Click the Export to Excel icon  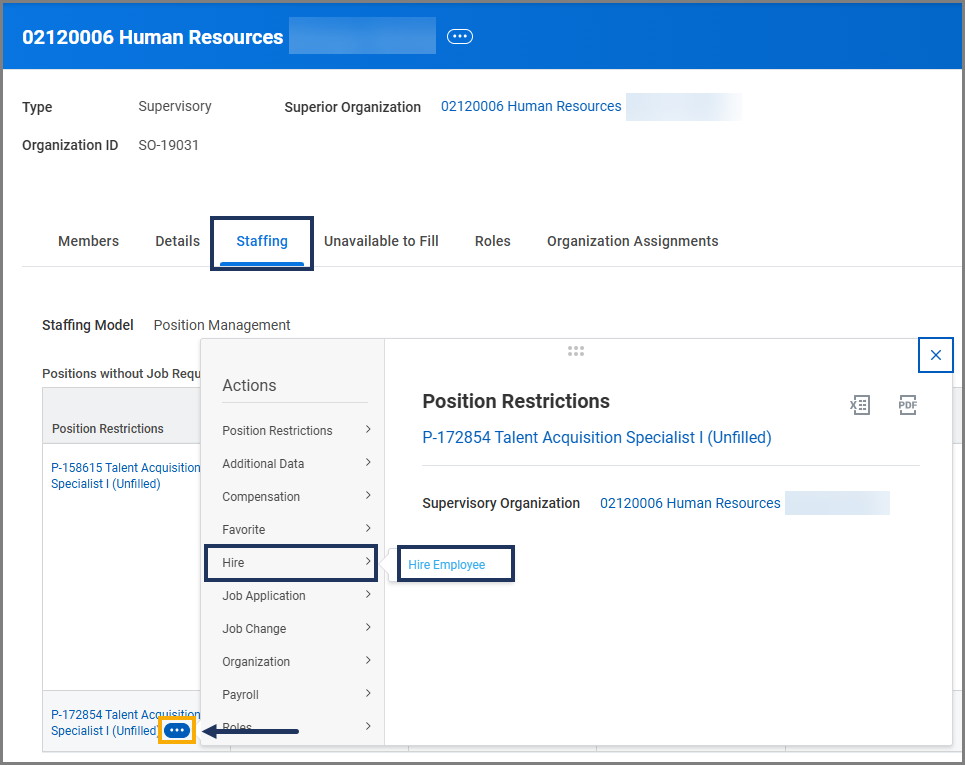[x=859, y=405]
